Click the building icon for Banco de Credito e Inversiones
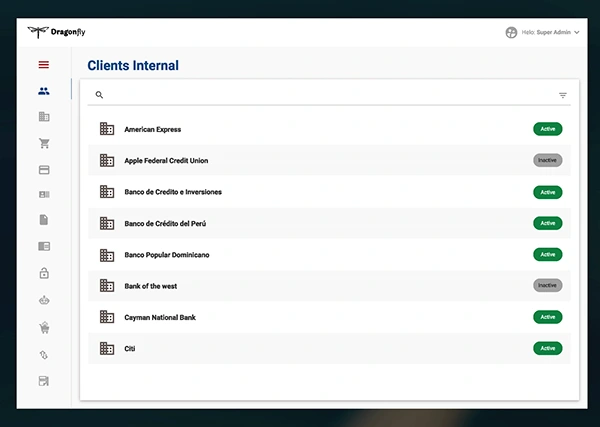Viewport: 600px width, 427px height. (x=107, y=192)
